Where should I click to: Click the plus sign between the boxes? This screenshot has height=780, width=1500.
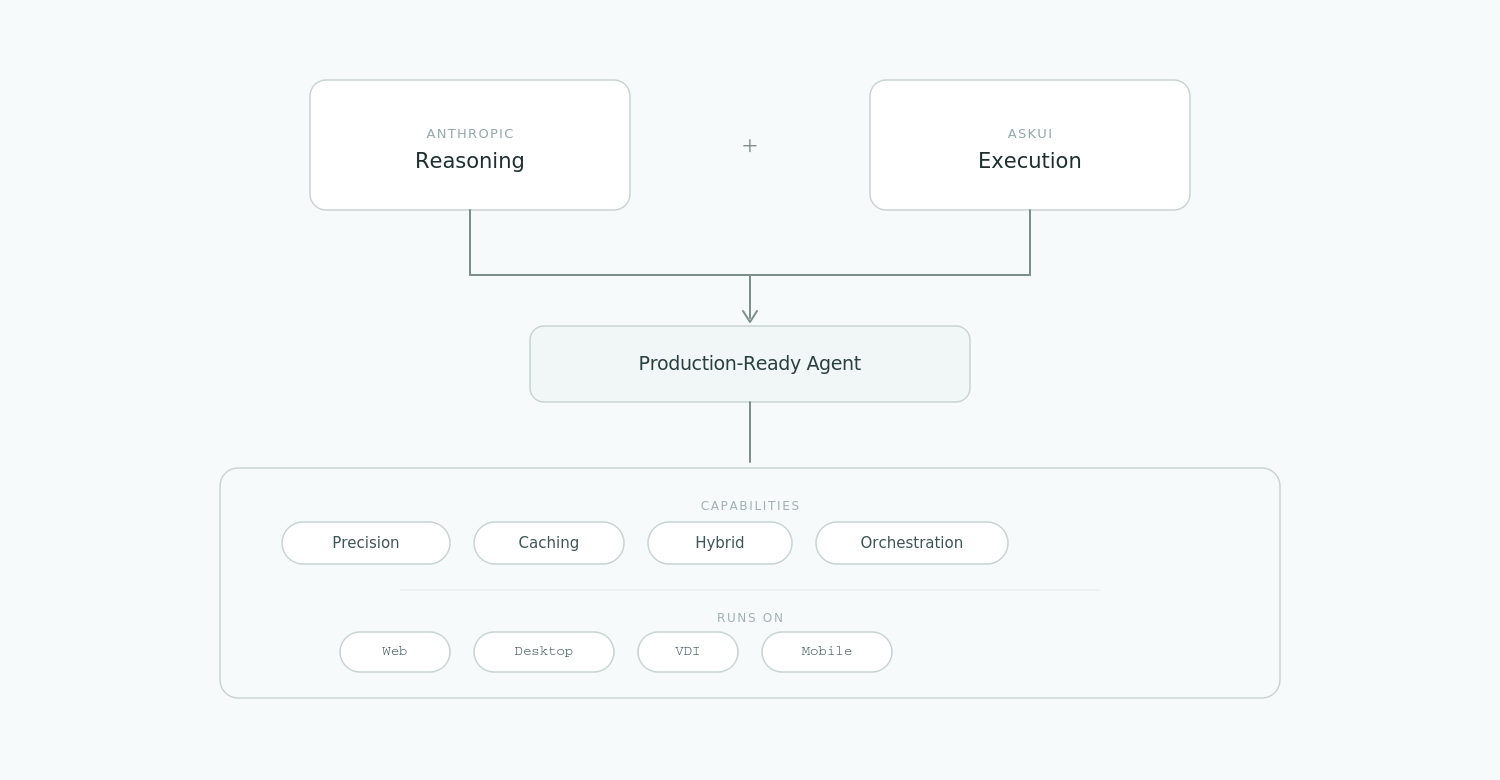pos(749,146)
